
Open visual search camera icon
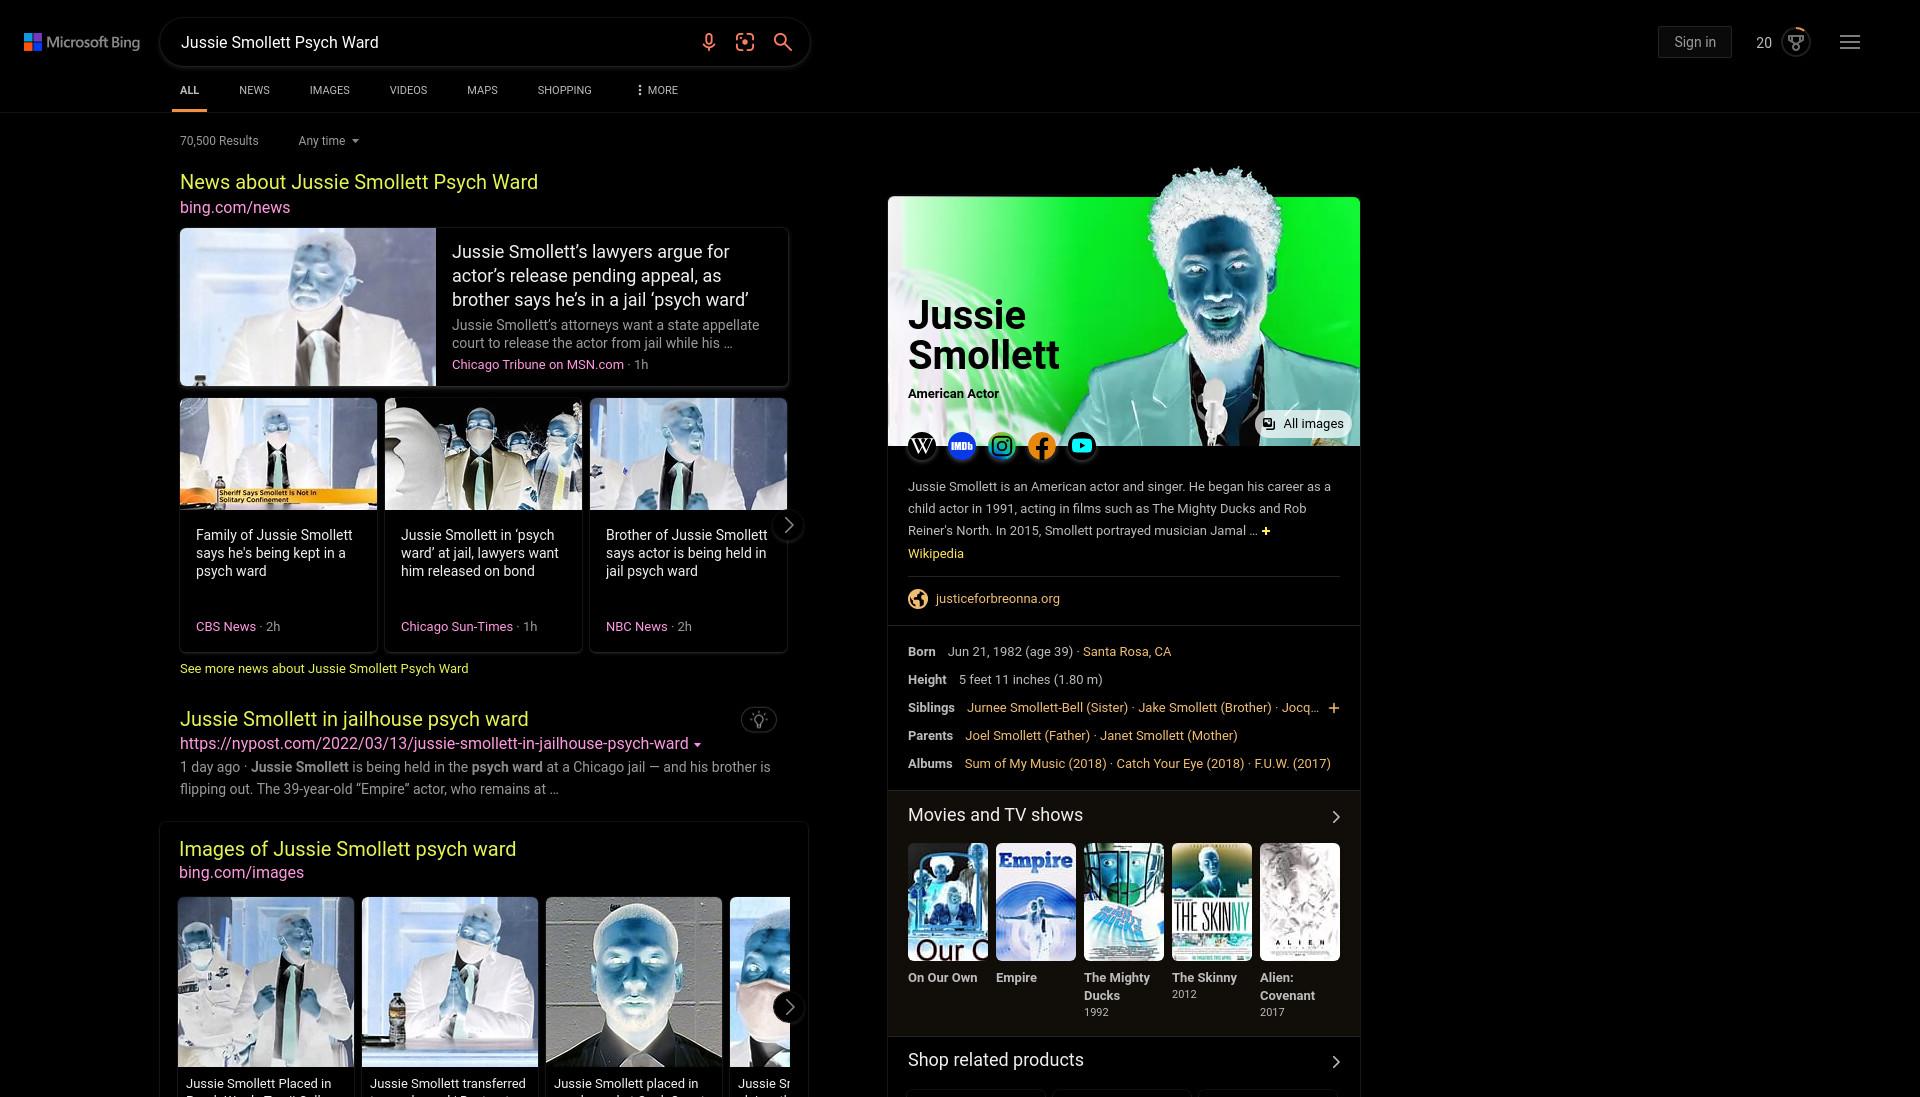pyautogui.click(x=745, y=42)
